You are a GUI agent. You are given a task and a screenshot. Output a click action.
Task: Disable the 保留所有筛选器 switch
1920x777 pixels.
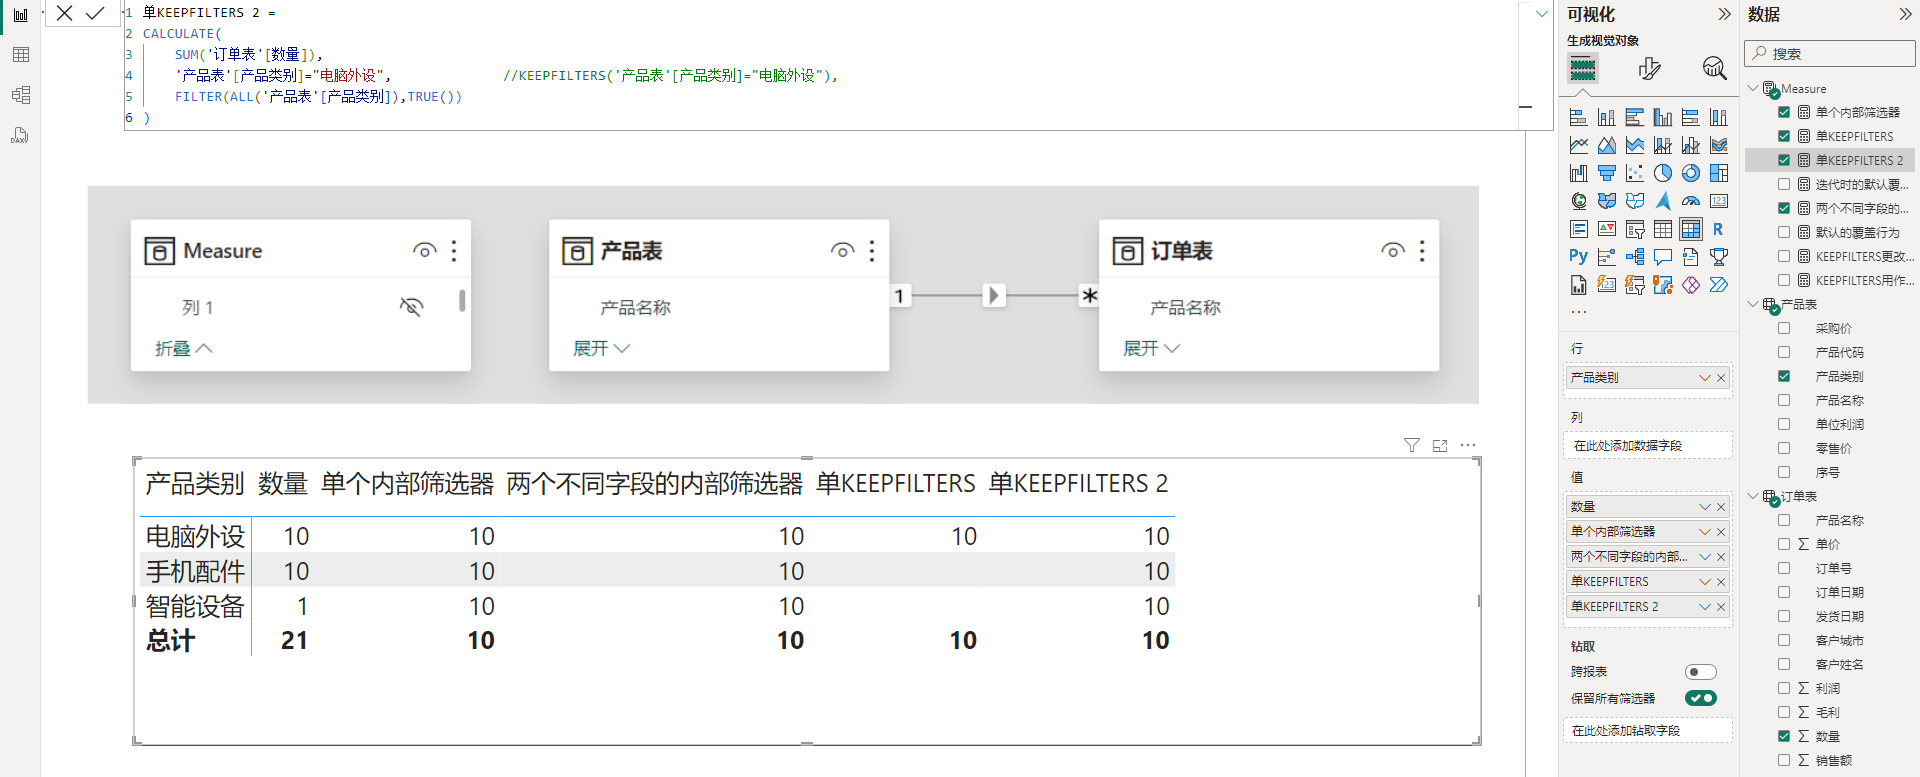click(1700, 698)
